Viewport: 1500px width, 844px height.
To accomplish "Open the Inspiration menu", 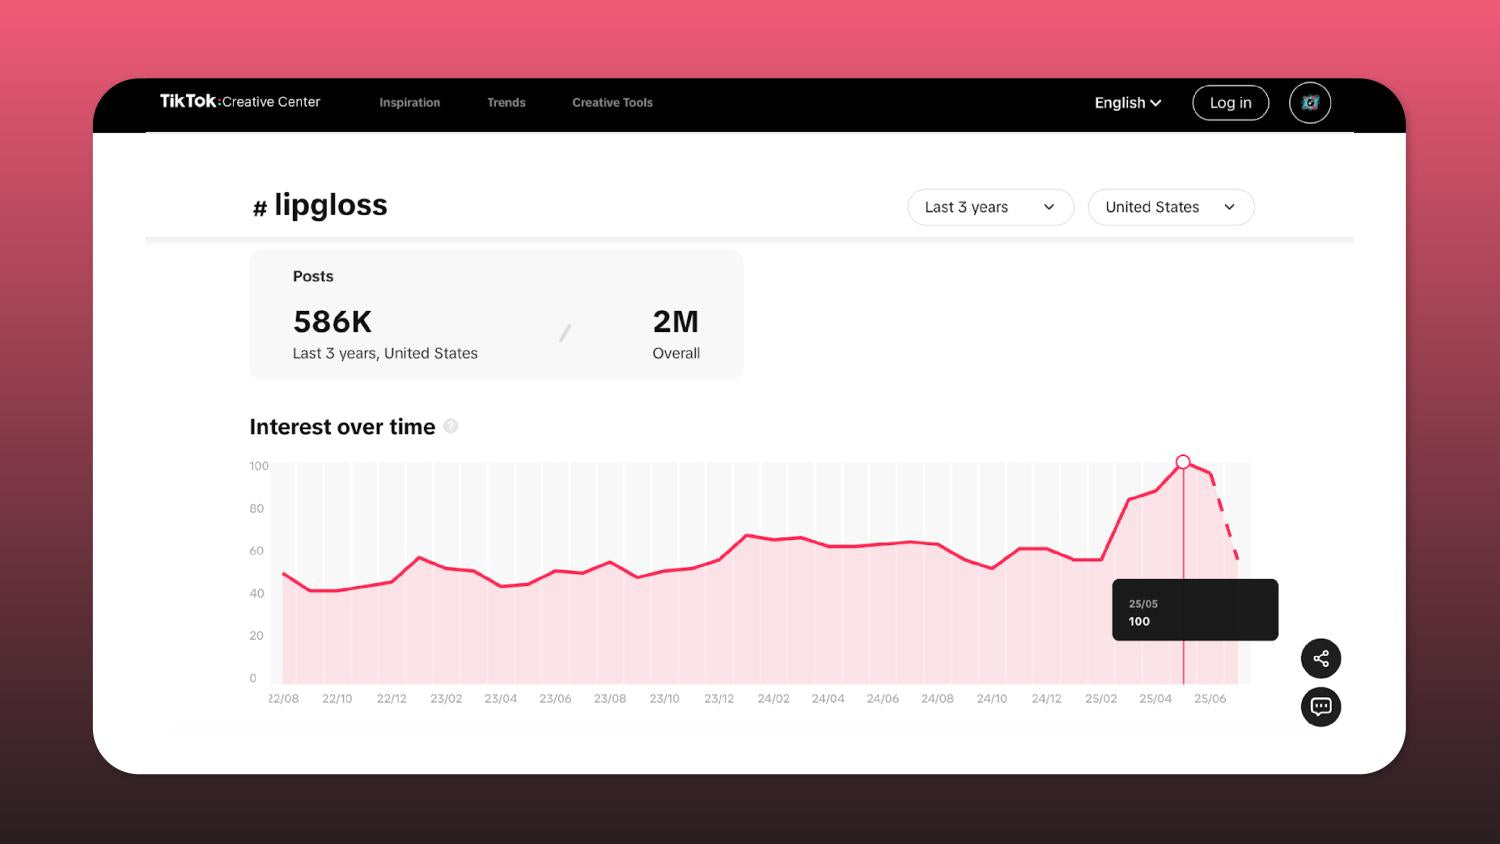I will 409,103.
